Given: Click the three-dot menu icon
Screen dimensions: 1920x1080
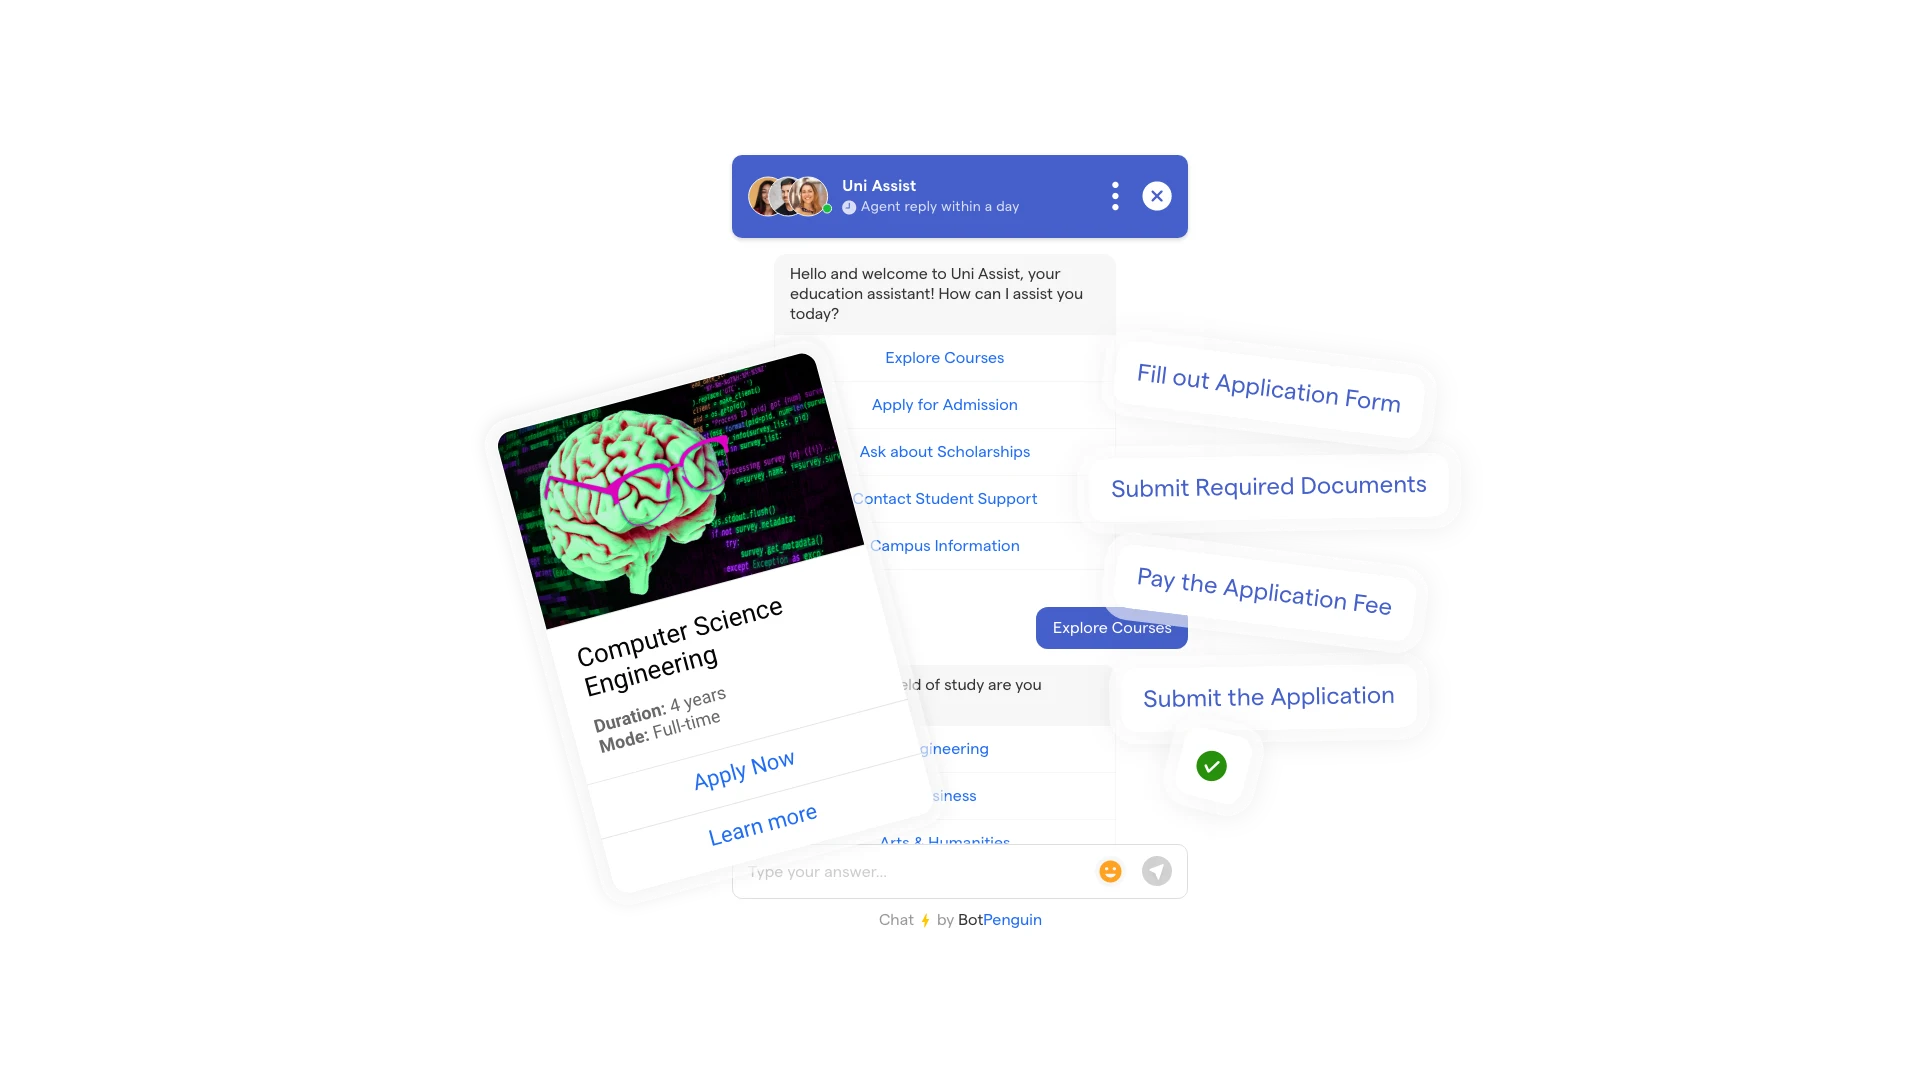Looking at the screenshot, I should pyautogui.click(x=1114, y=196).
